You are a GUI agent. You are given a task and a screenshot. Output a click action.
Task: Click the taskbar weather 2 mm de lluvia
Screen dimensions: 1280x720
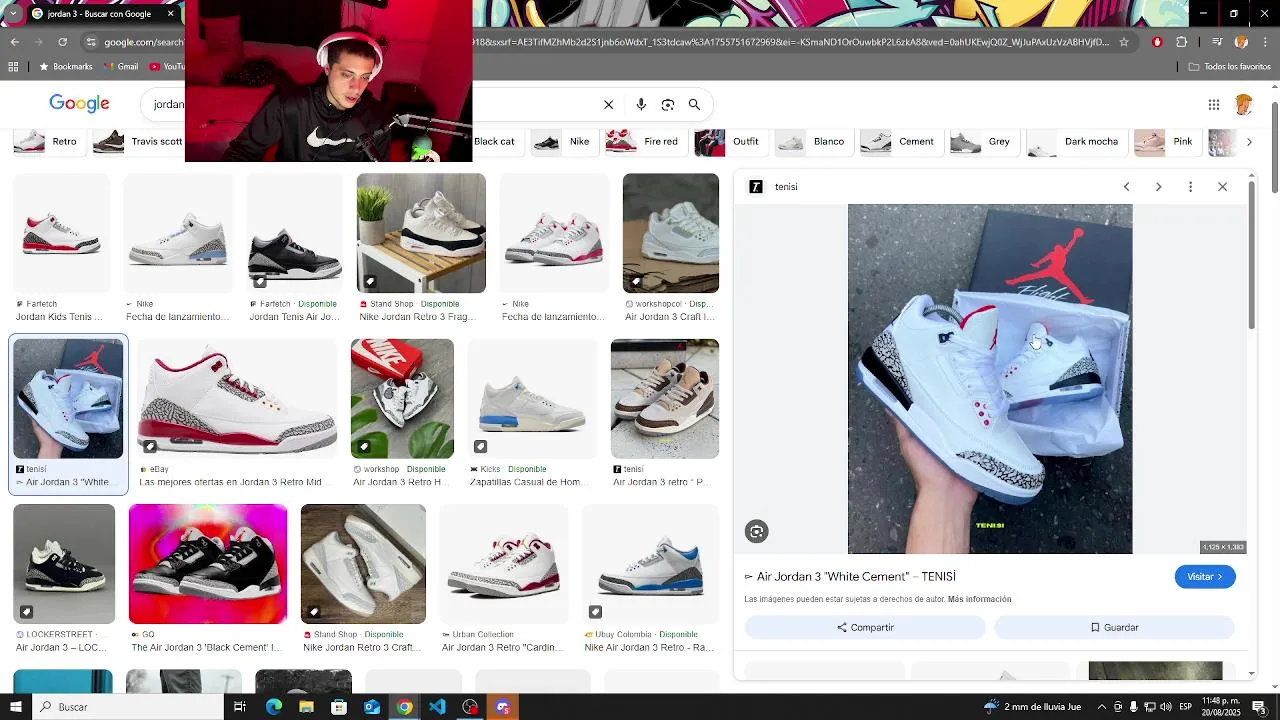click(1033, 707)
